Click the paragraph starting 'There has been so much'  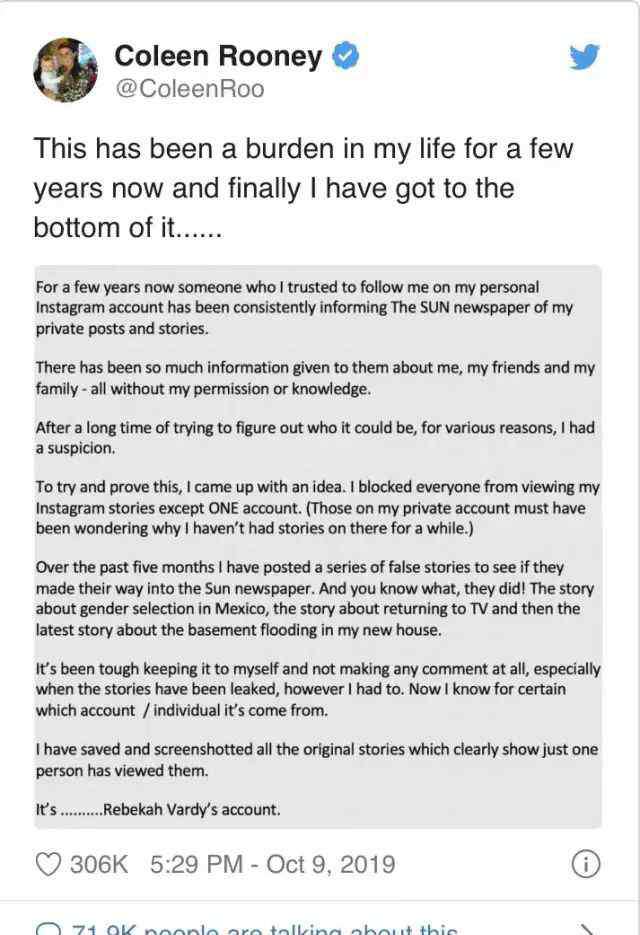click(316, 378)
